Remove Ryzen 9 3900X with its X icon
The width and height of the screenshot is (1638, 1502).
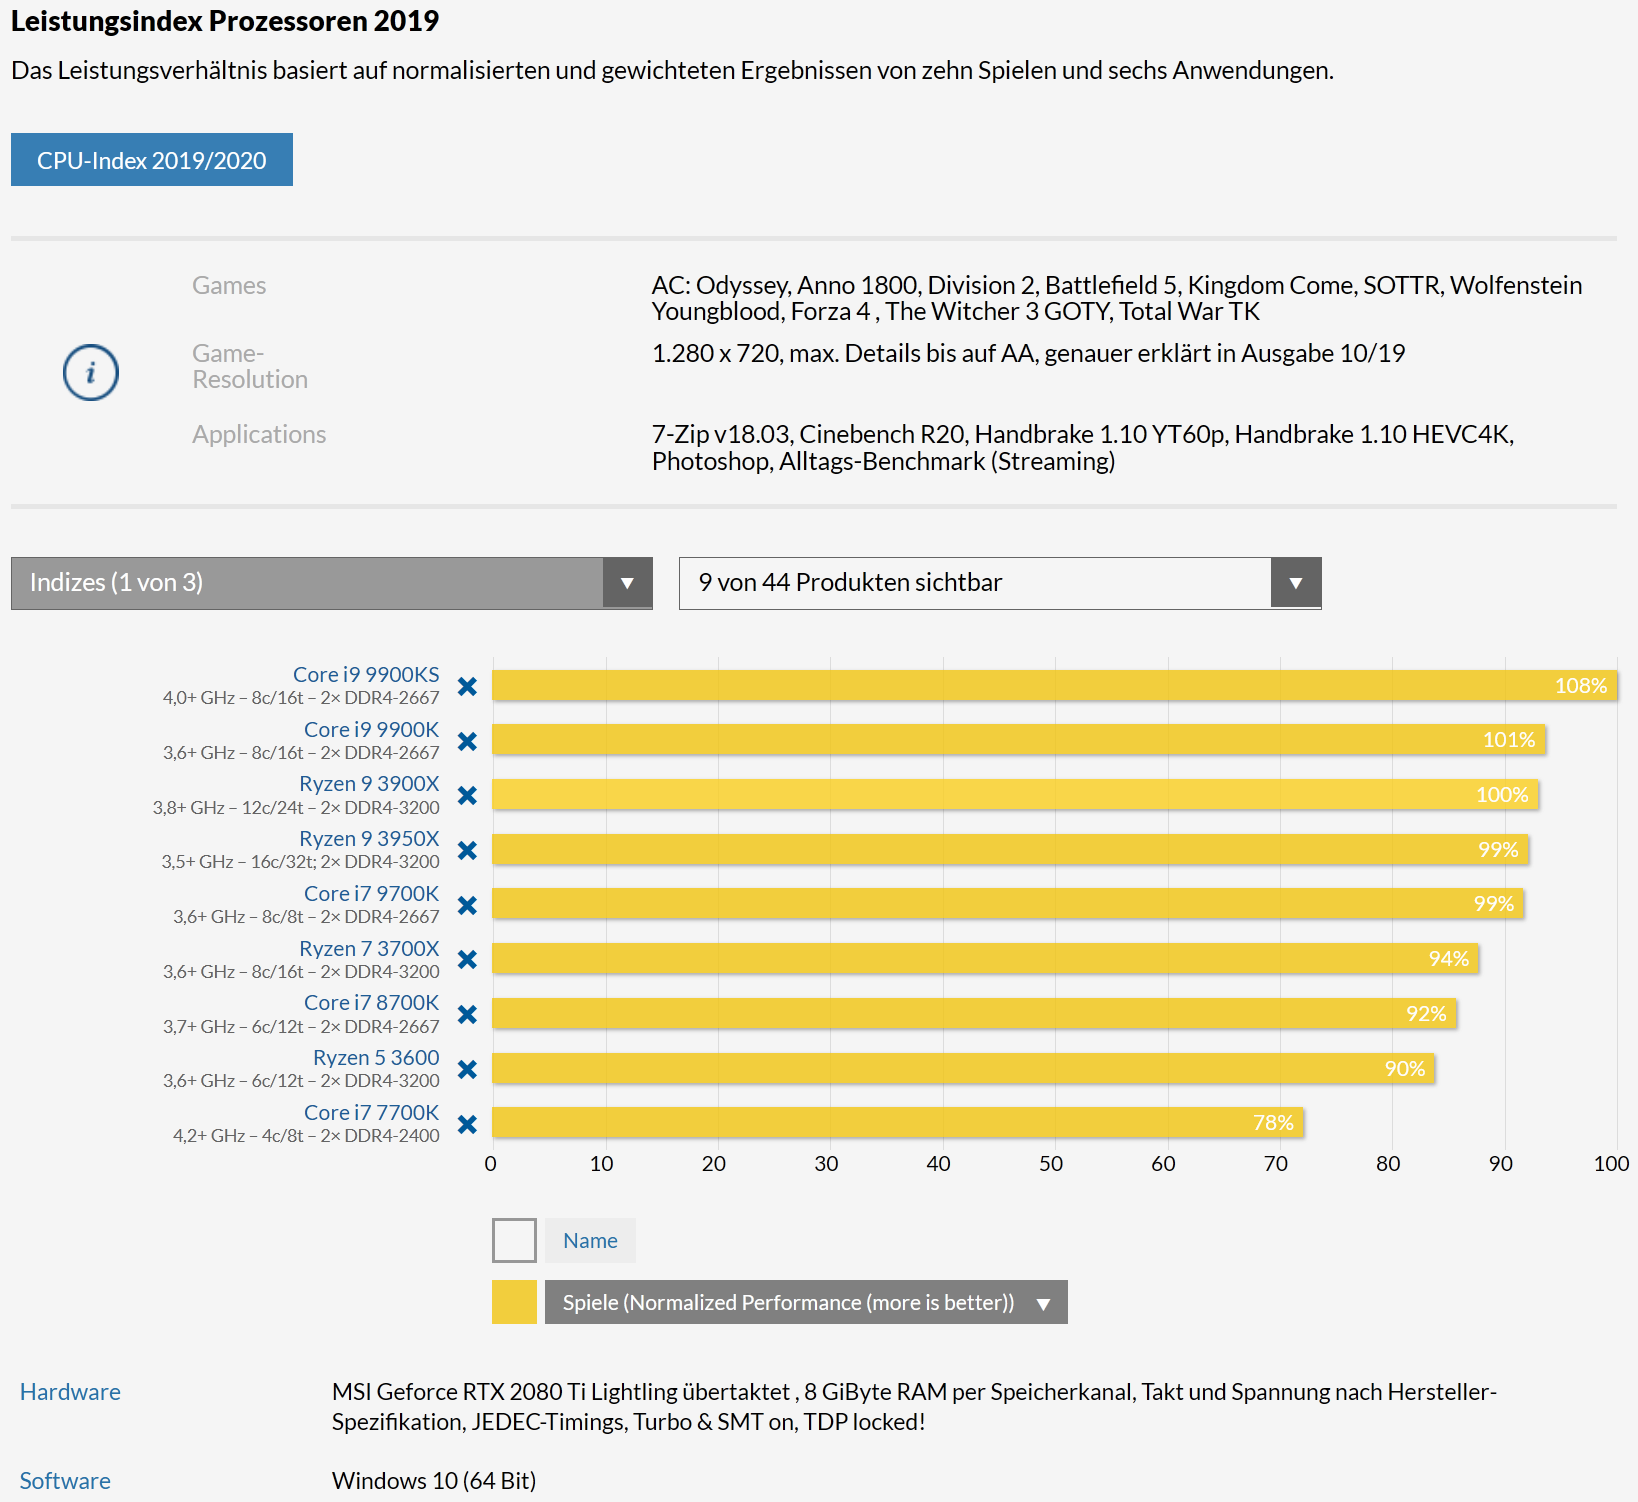[467, 795]
